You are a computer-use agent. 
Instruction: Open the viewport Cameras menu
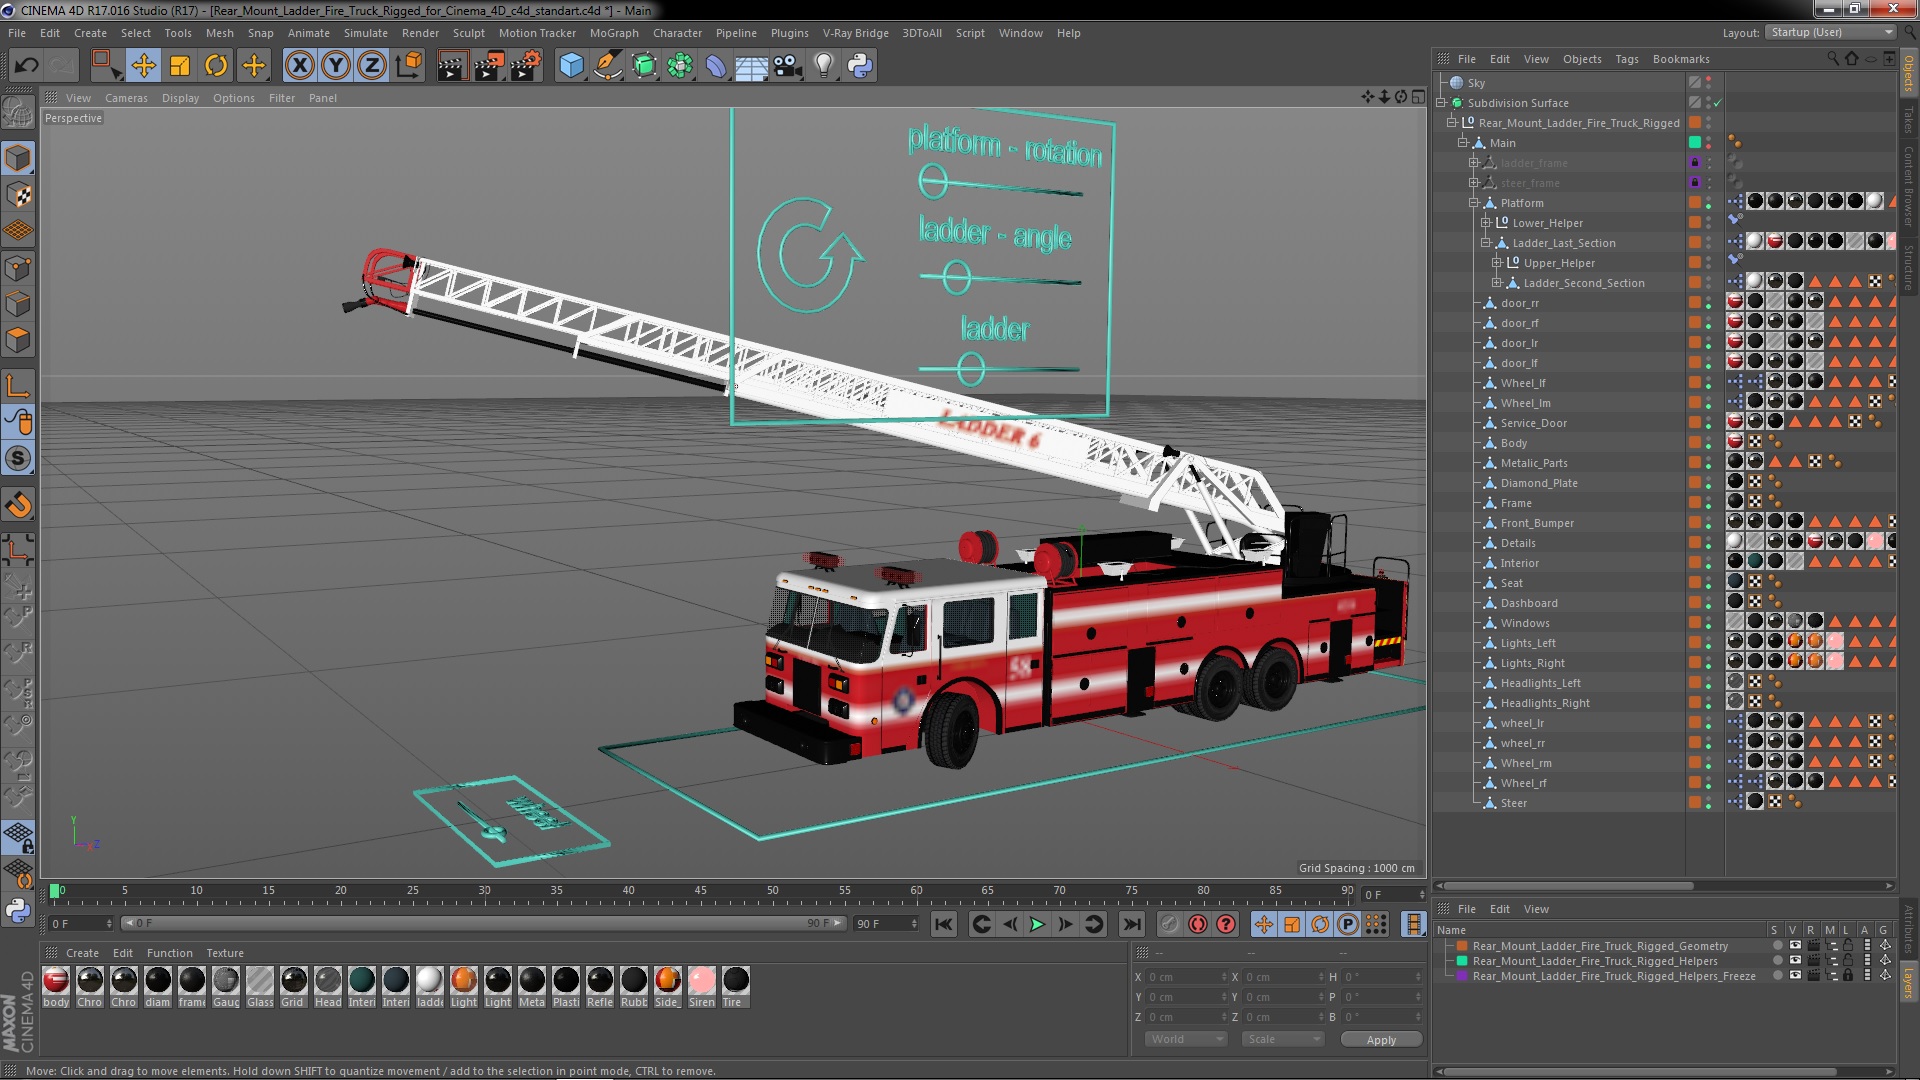[126, 98]
